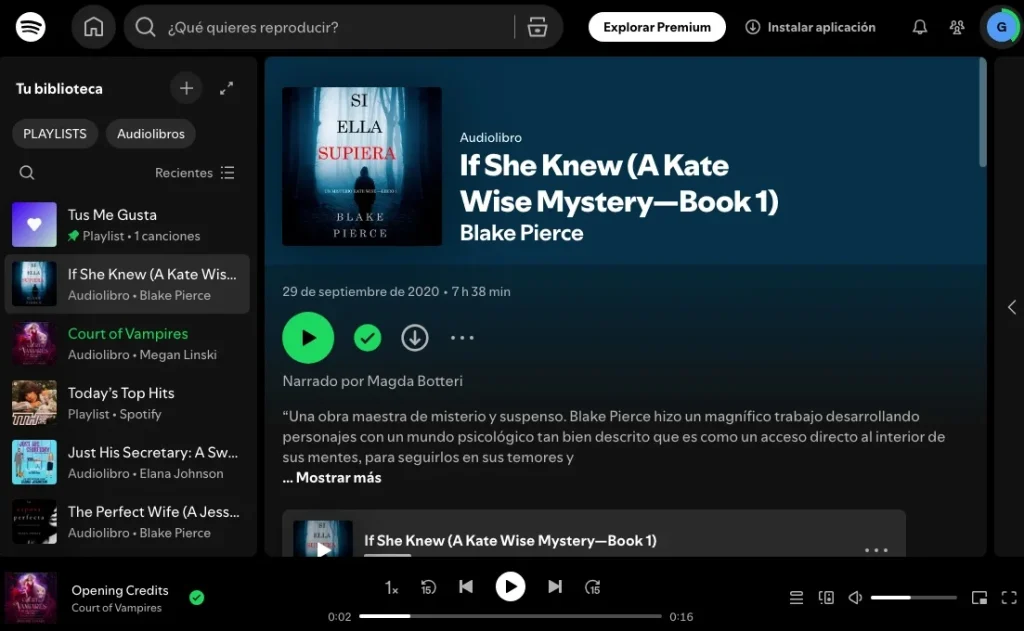
Task: Select If She Knew in library list
Action: 127,284
